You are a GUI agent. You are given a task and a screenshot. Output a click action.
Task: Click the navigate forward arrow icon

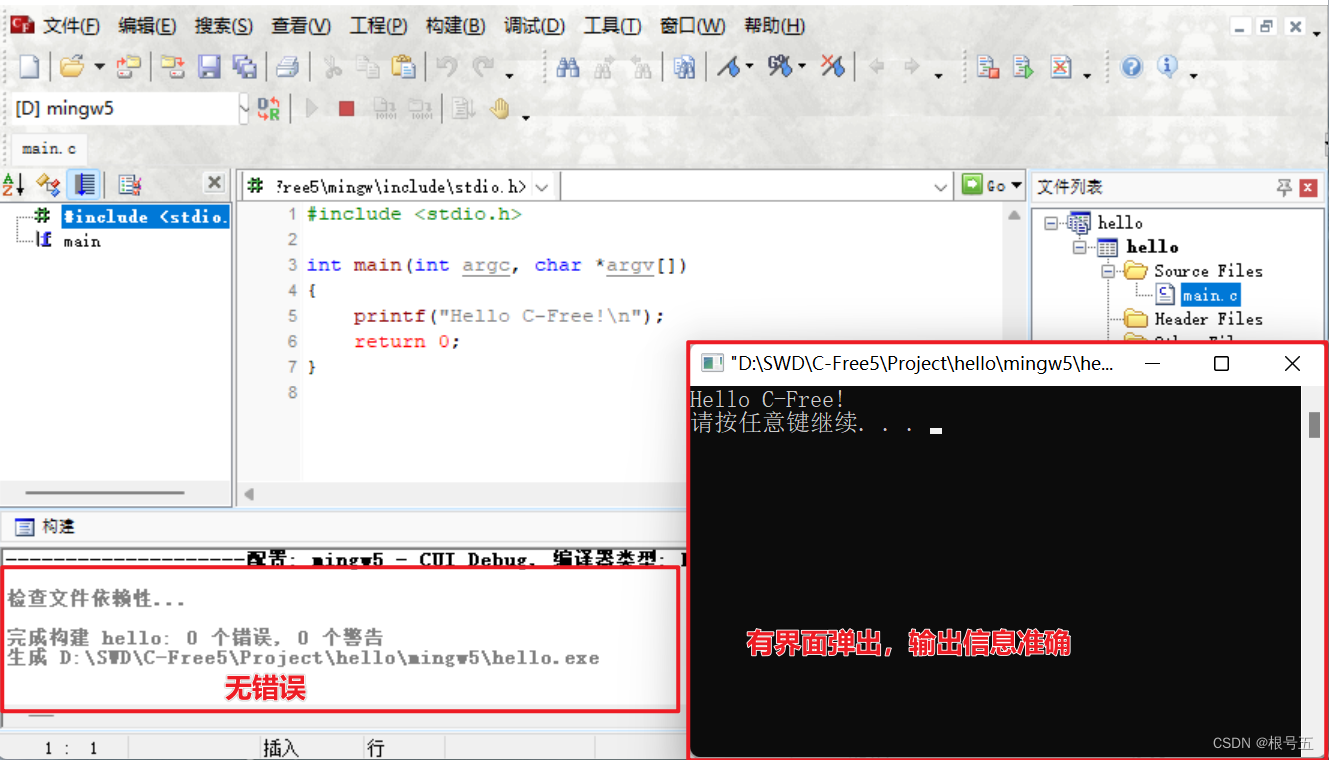click(912, 67)
